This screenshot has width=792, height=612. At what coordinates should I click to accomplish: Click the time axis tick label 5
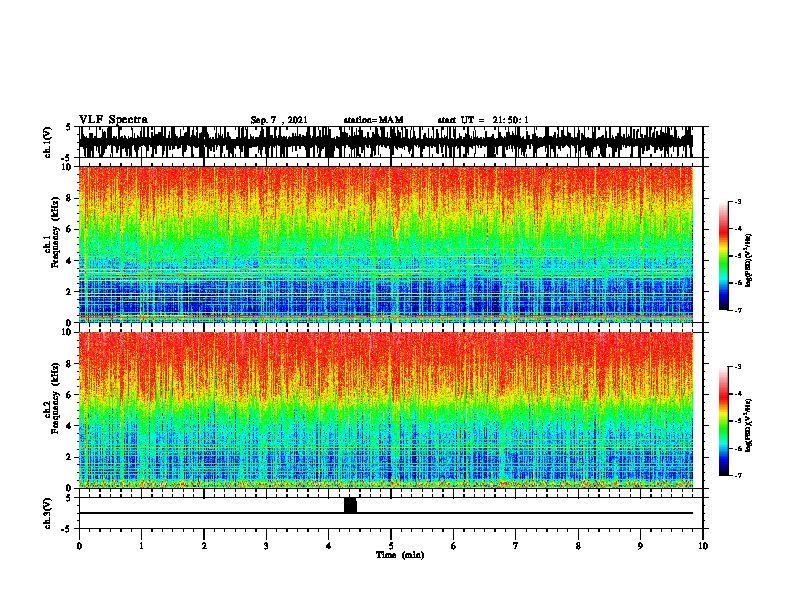click(x=391, y=546)
